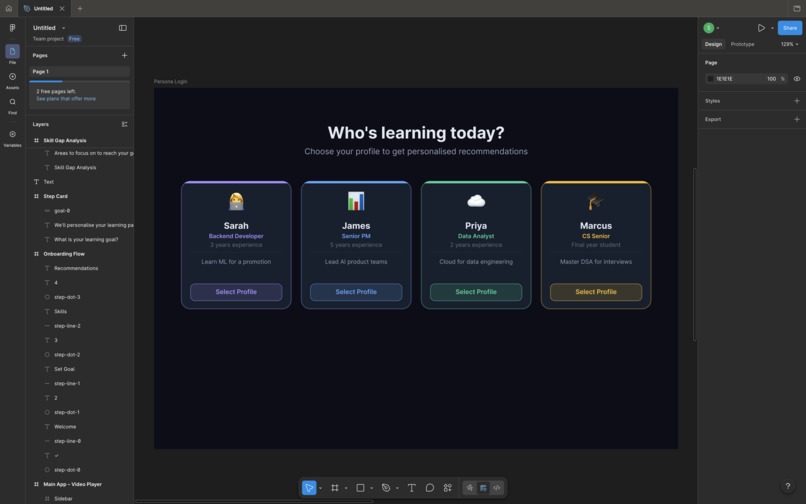806x504 pixels.
Task: Collapse the left sidebar panel icon
Action: pos(123,28)
